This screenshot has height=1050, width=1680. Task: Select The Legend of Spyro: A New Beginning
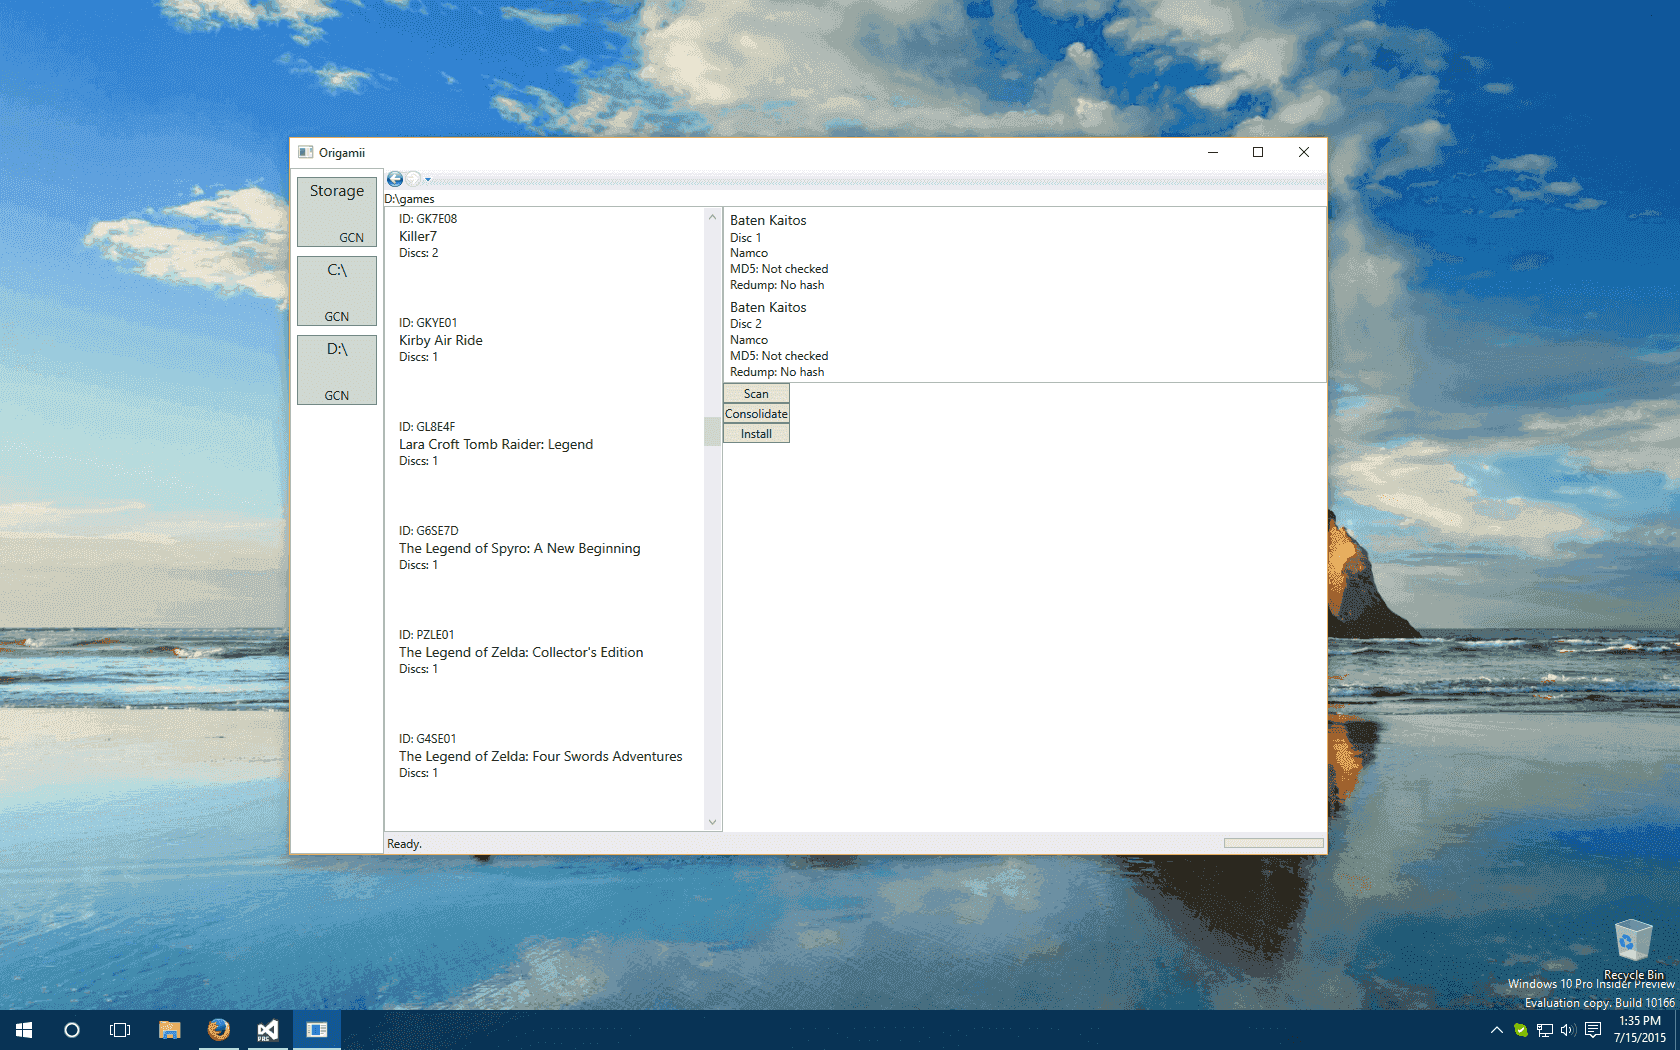[x=545, y=548]
